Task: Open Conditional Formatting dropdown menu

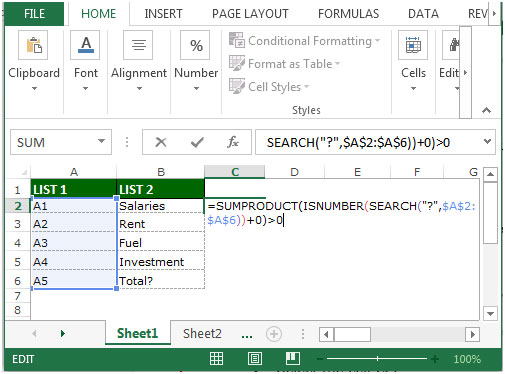Action: (x=377, y=40)
